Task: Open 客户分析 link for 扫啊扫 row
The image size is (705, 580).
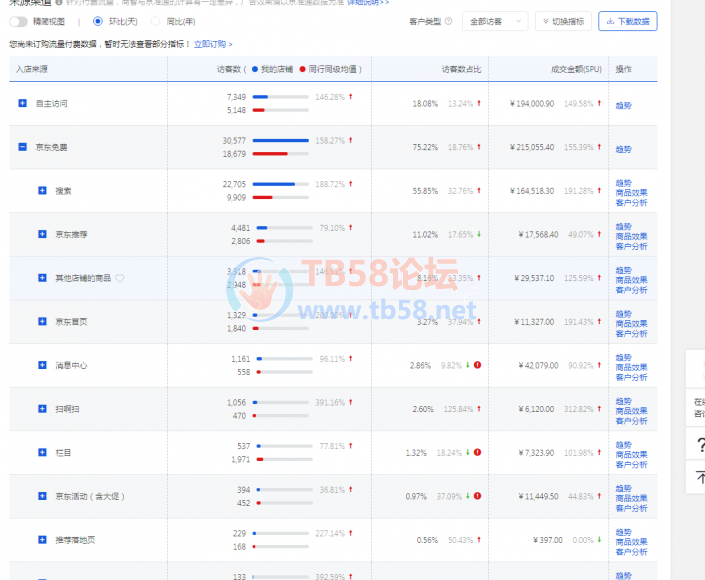Action: [x=631, y=421]
